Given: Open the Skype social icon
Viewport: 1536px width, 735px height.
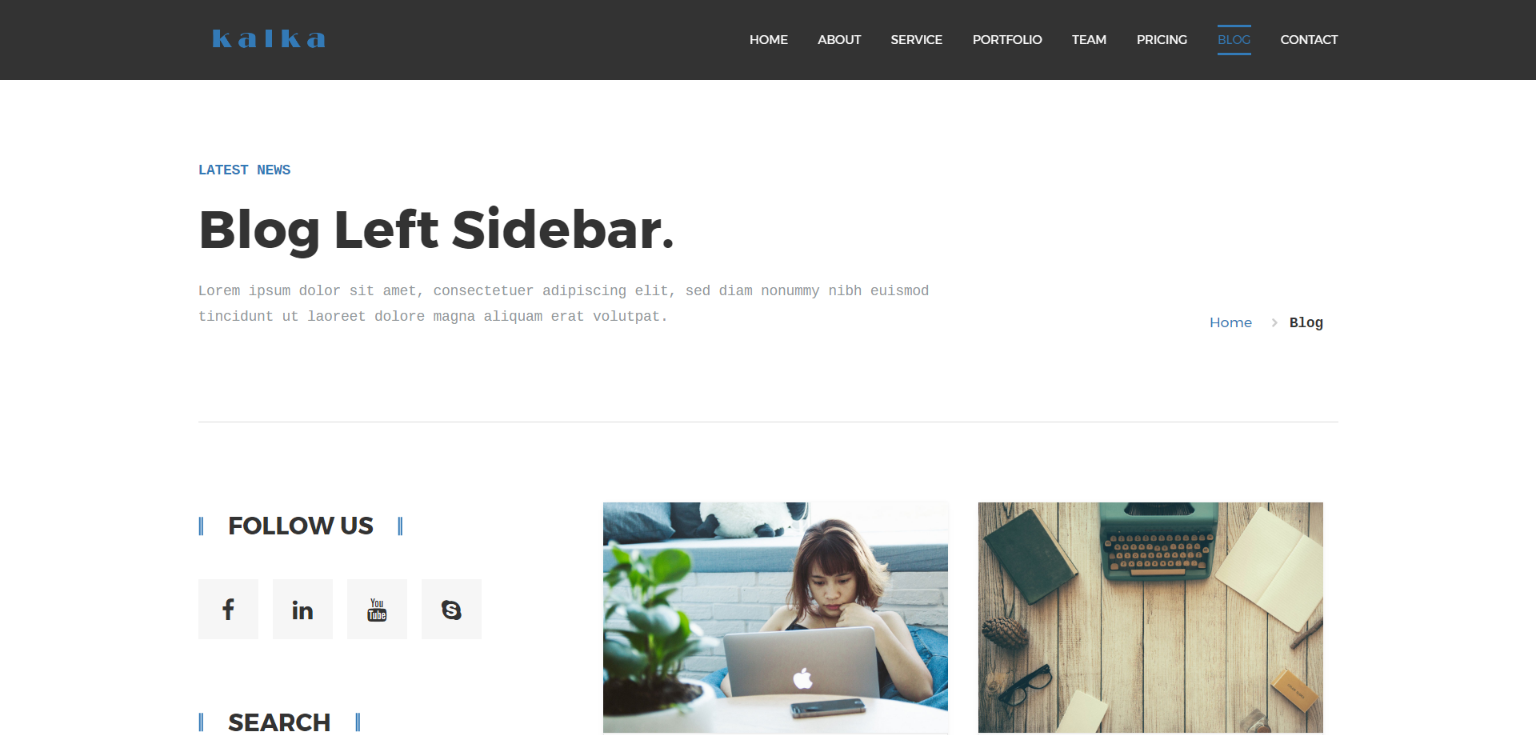Looking at the screenshot, I should coord(452,609).
